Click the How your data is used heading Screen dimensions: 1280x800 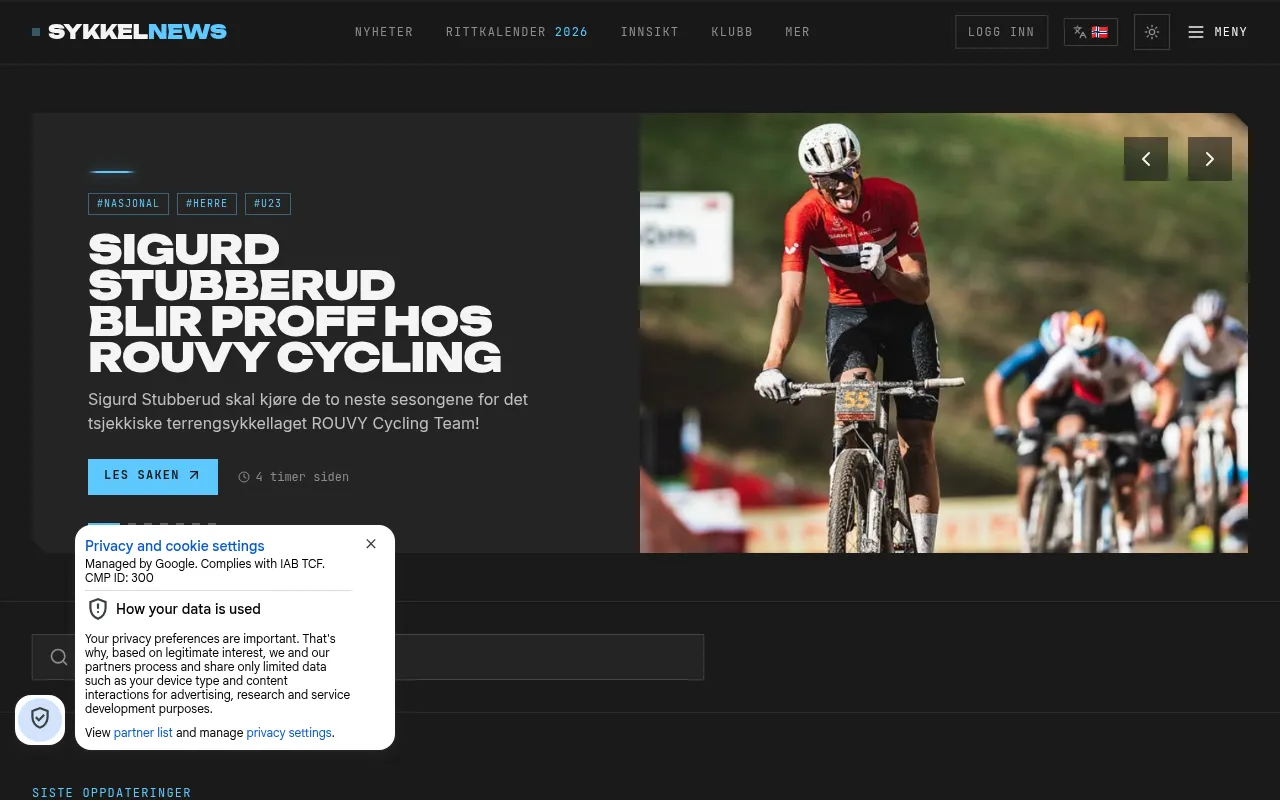[x=188, y=609]
